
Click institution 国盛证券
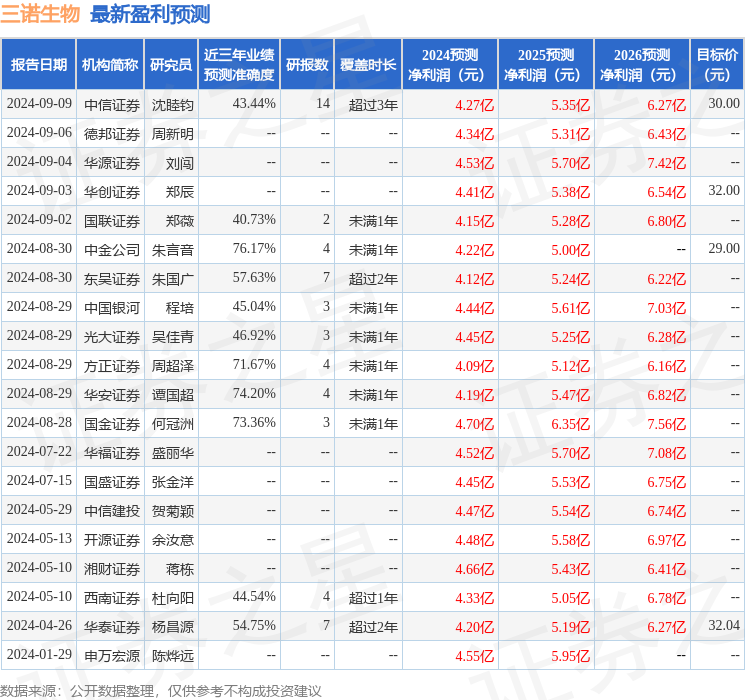tap(112, 482)
